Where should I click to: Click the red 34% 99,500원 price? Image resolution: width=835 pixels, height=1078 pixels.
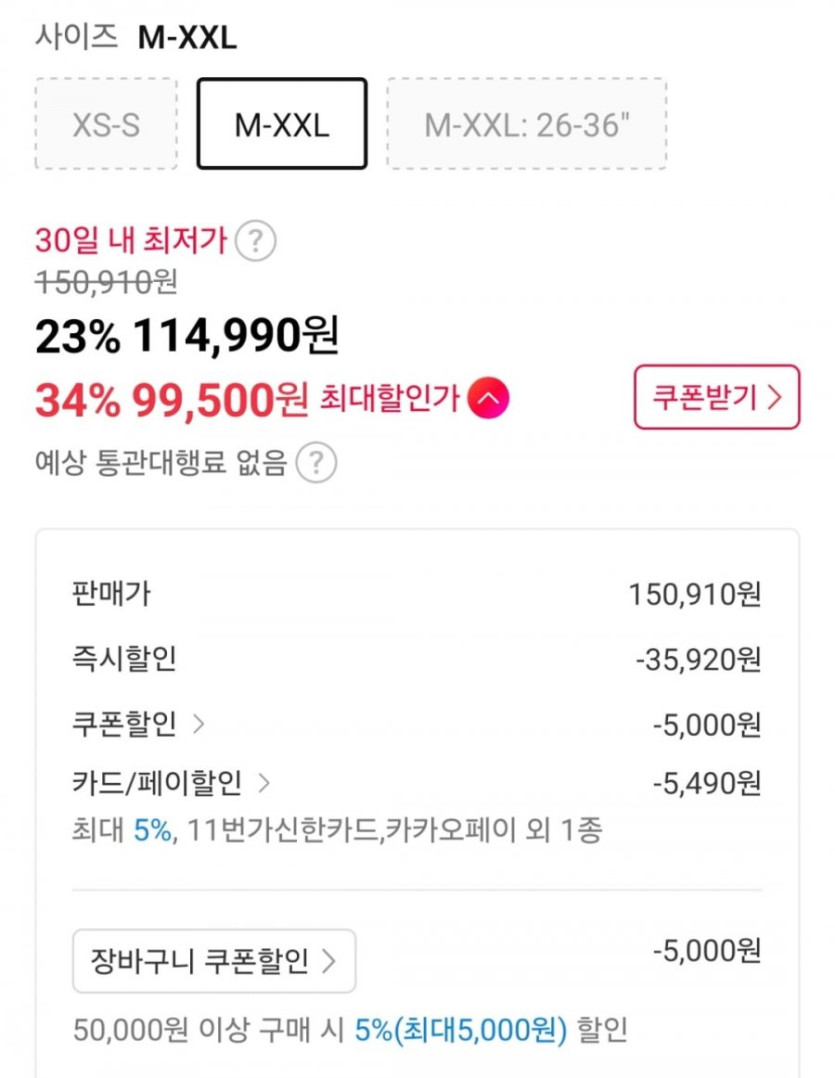click(x=171, y=400)
